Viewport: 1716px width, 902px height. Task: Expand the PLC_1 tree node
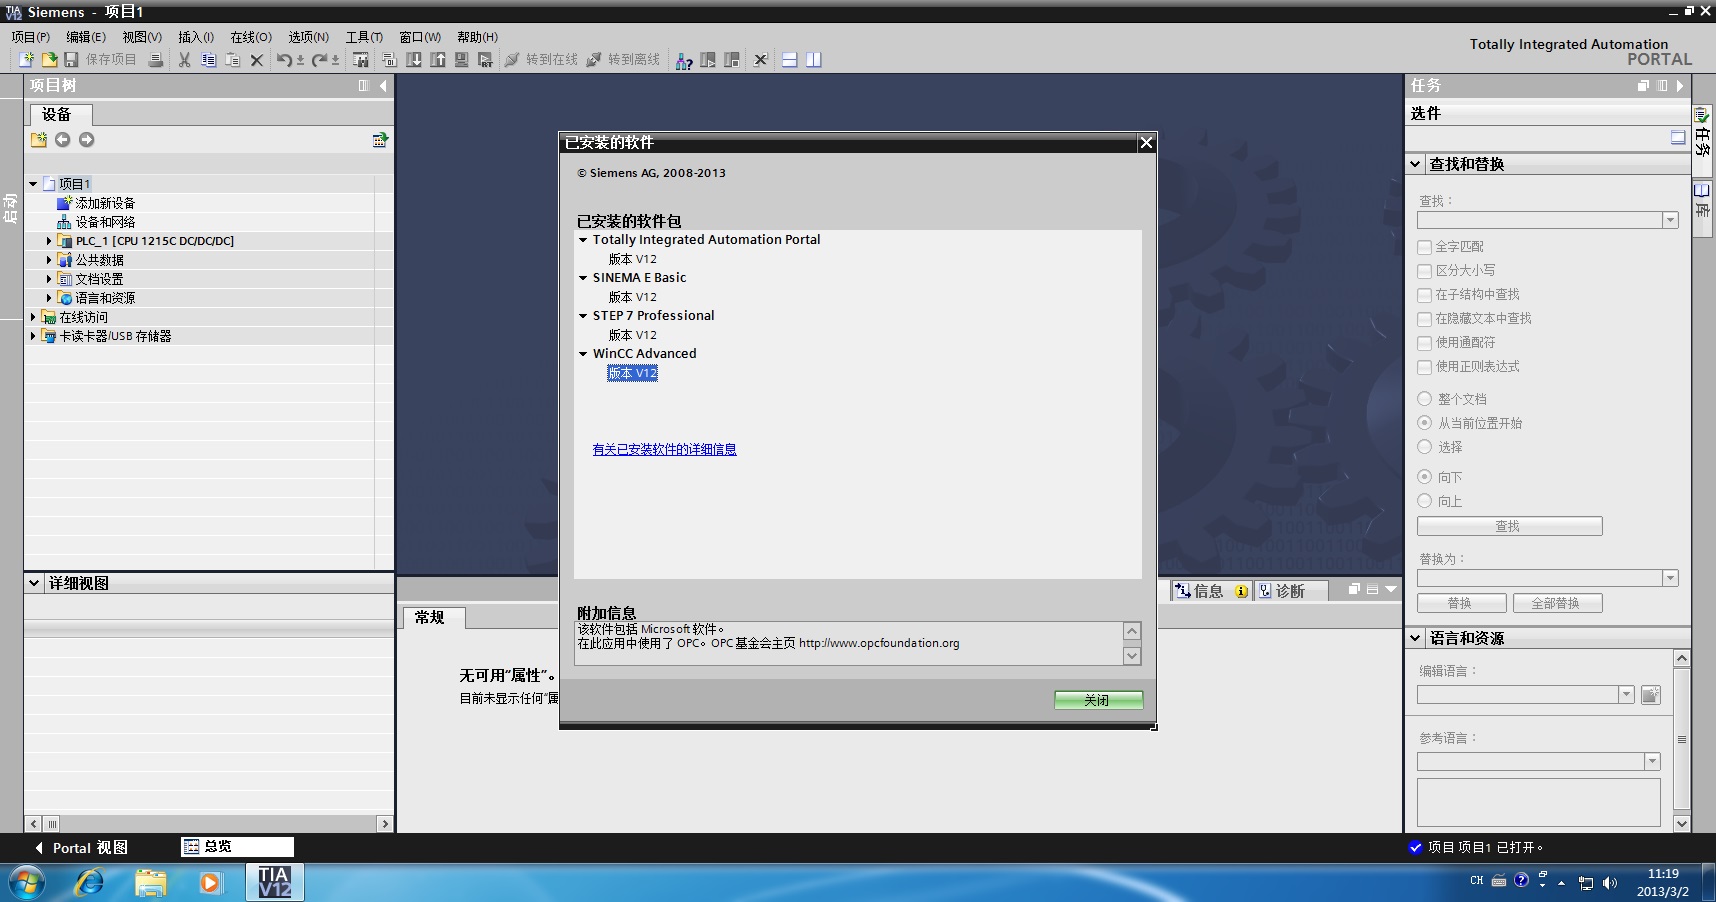[x=49, y=241]
